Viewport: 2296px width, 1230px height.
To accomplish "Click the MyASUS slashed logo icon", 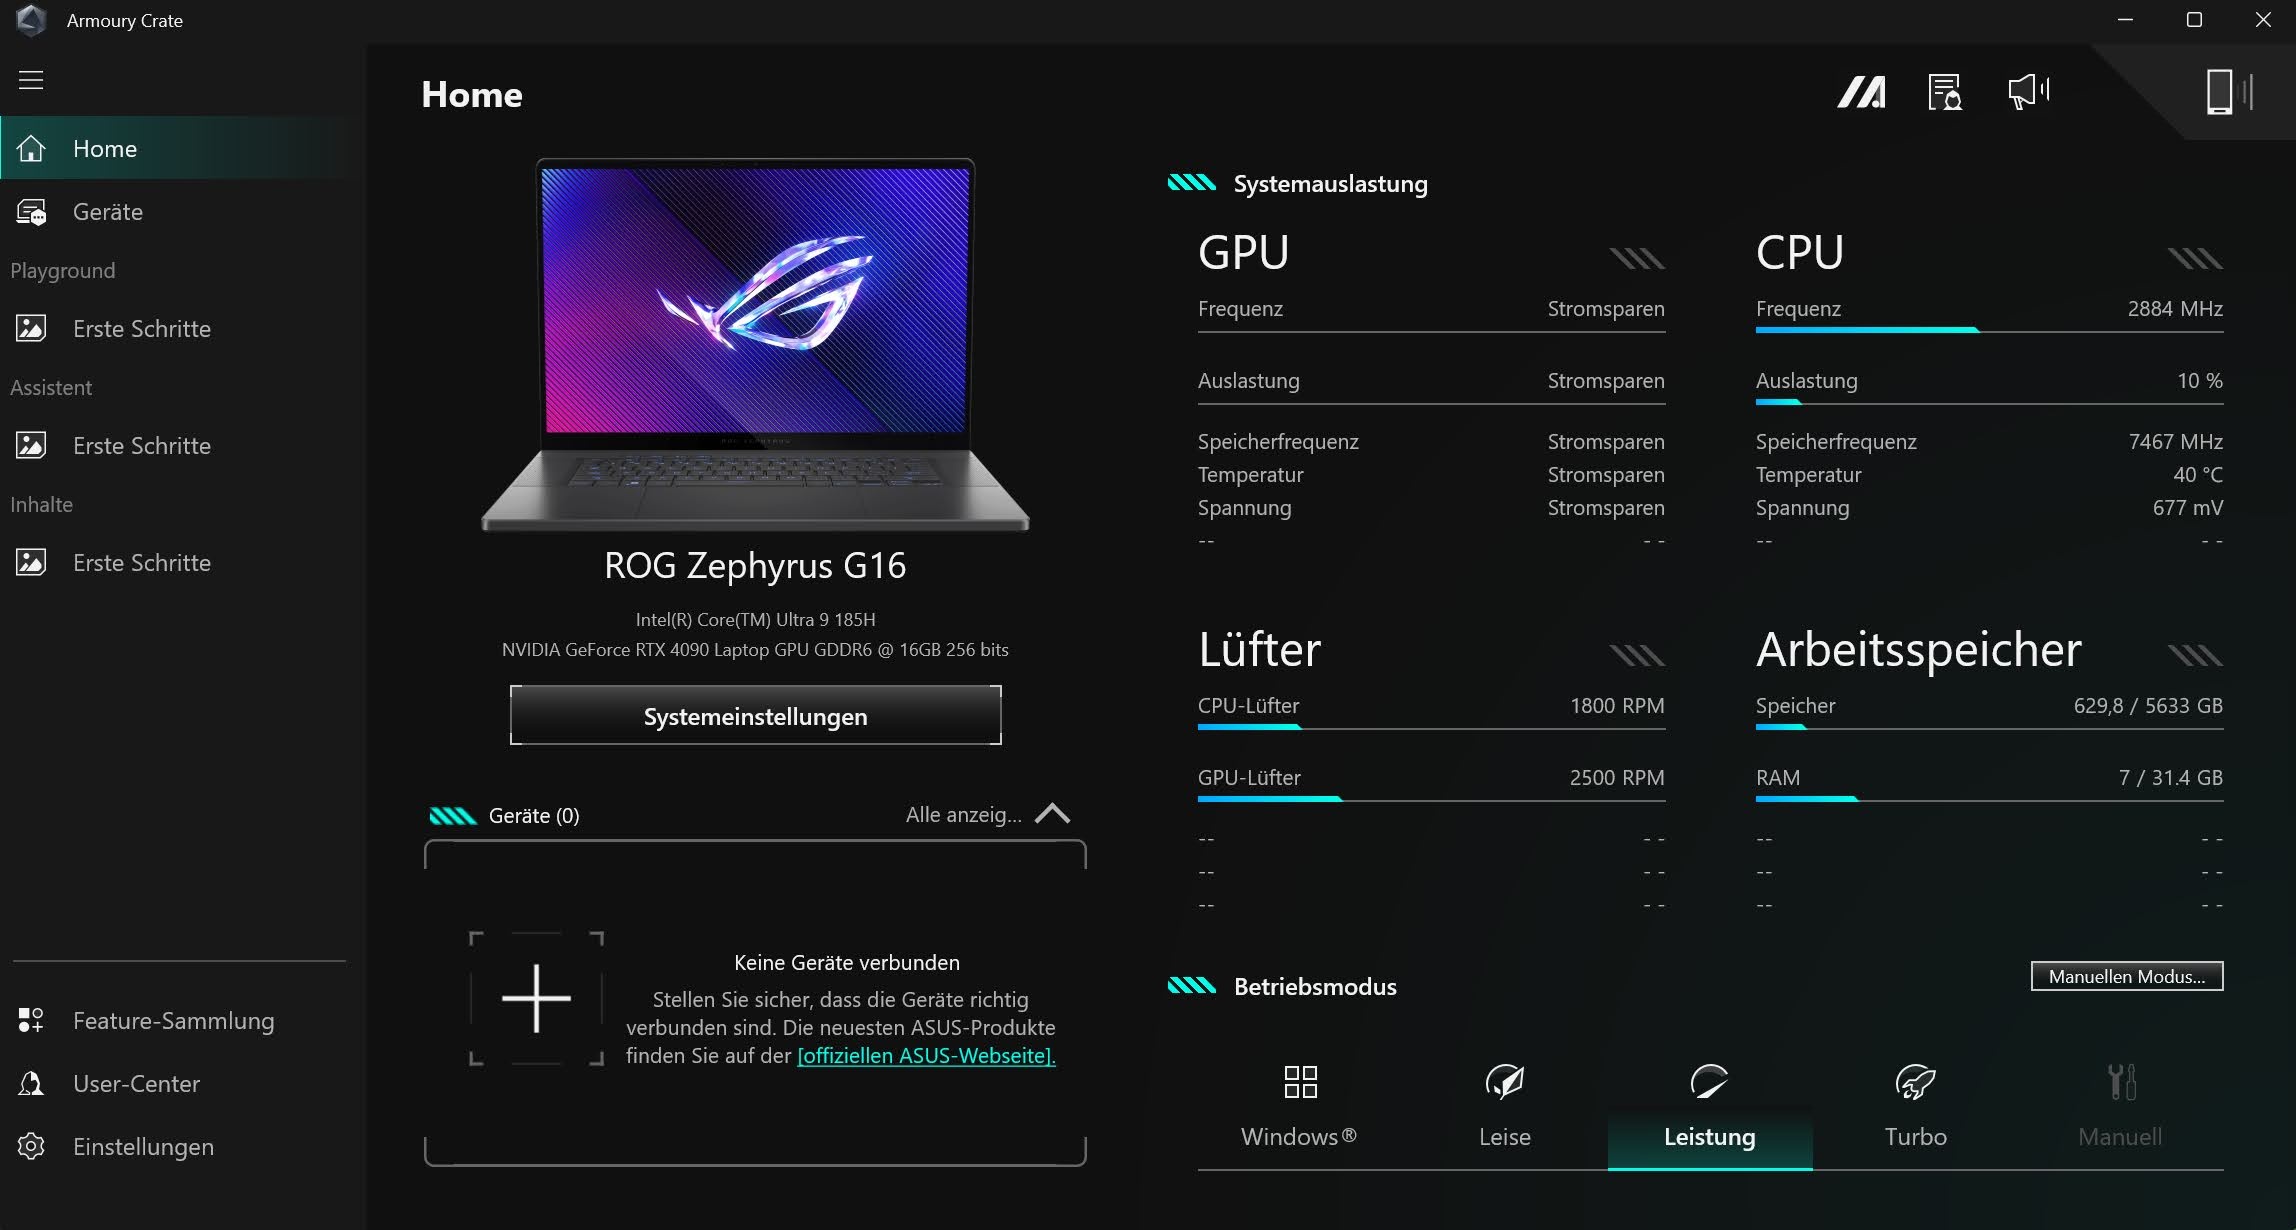I will (1861, 93).
